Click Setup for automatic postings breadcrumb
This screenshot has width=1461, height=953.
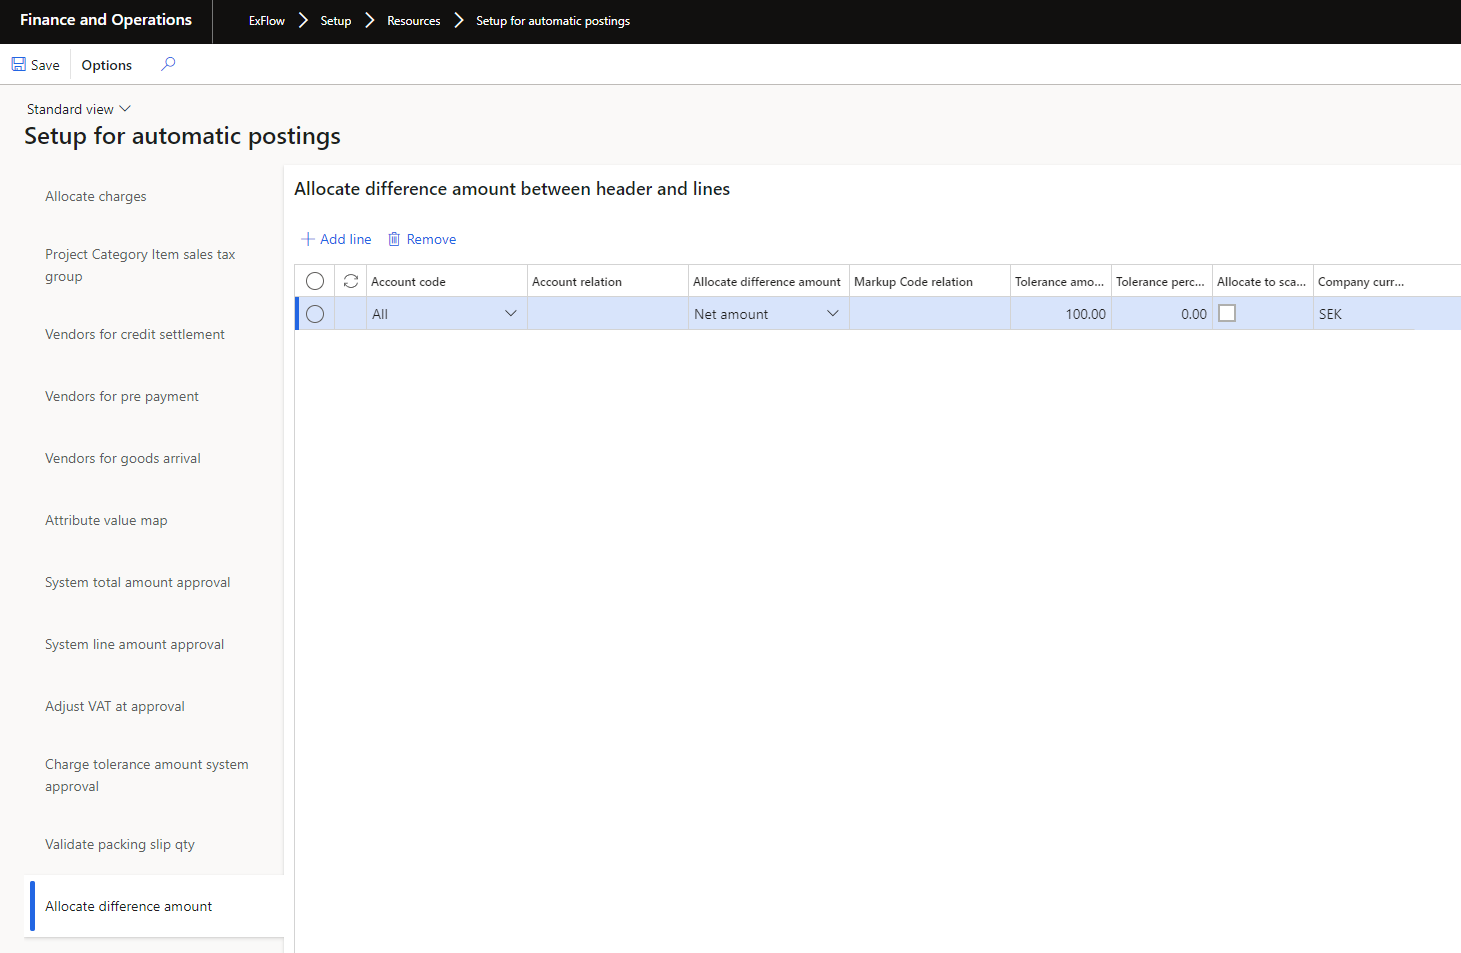553,21
